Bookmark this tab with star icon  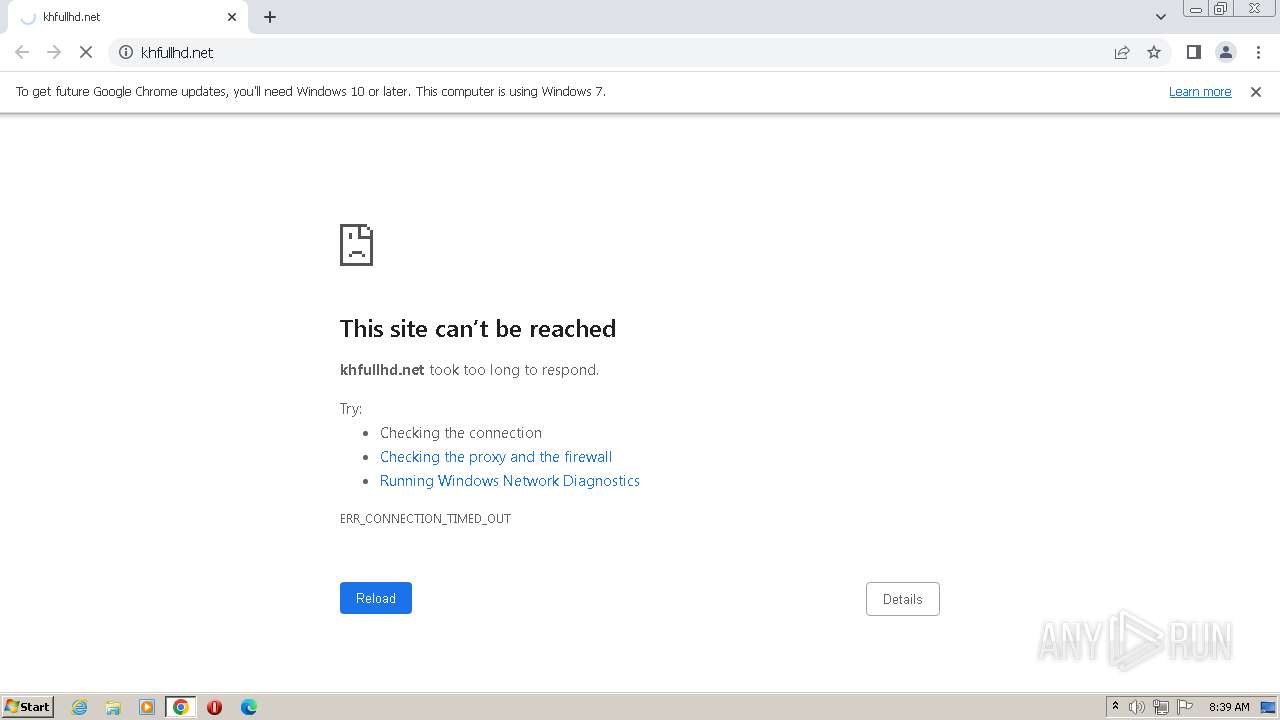pos(1154,52)
